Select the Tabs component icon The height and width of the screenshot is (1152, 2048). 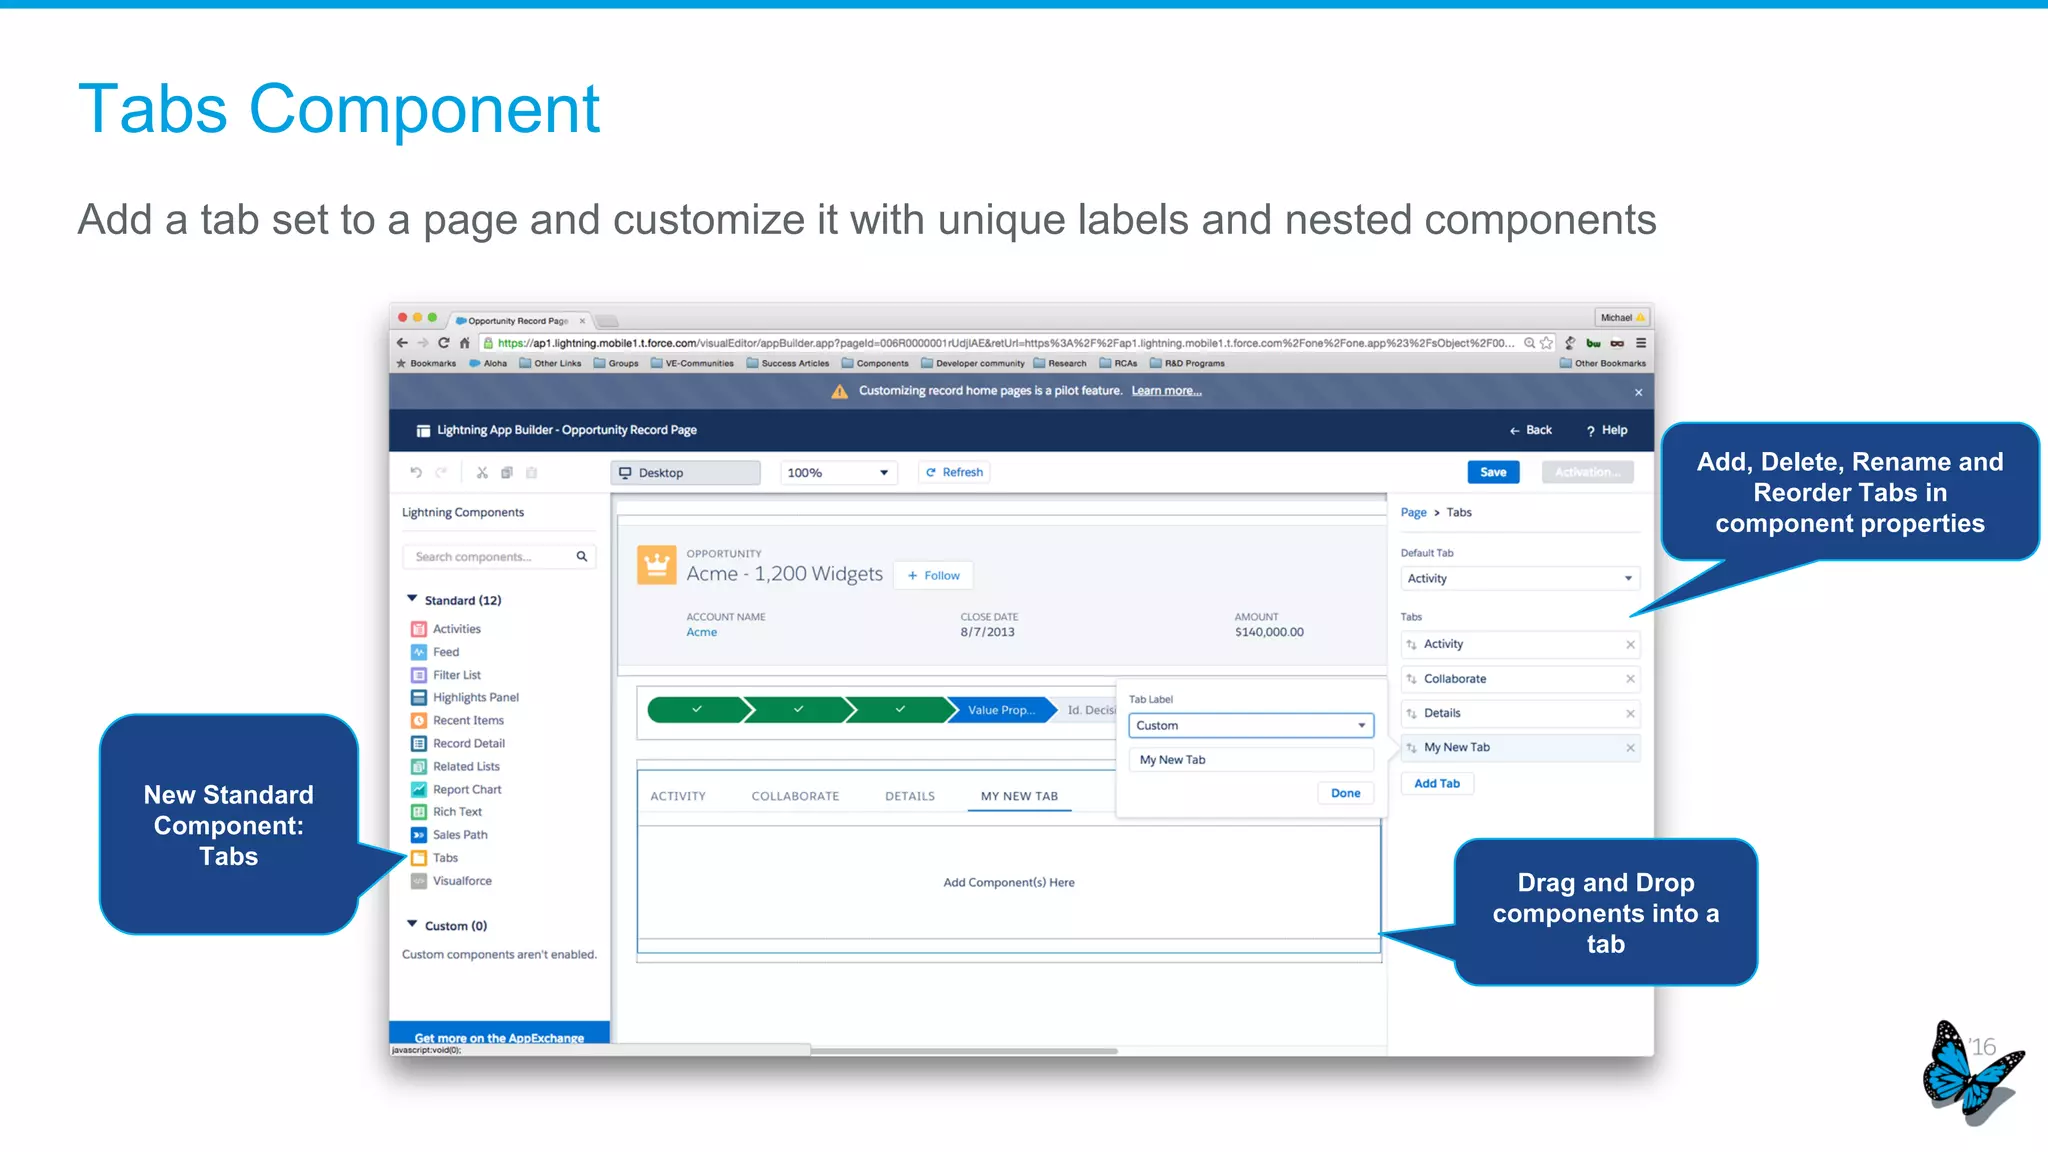[419, 858]
